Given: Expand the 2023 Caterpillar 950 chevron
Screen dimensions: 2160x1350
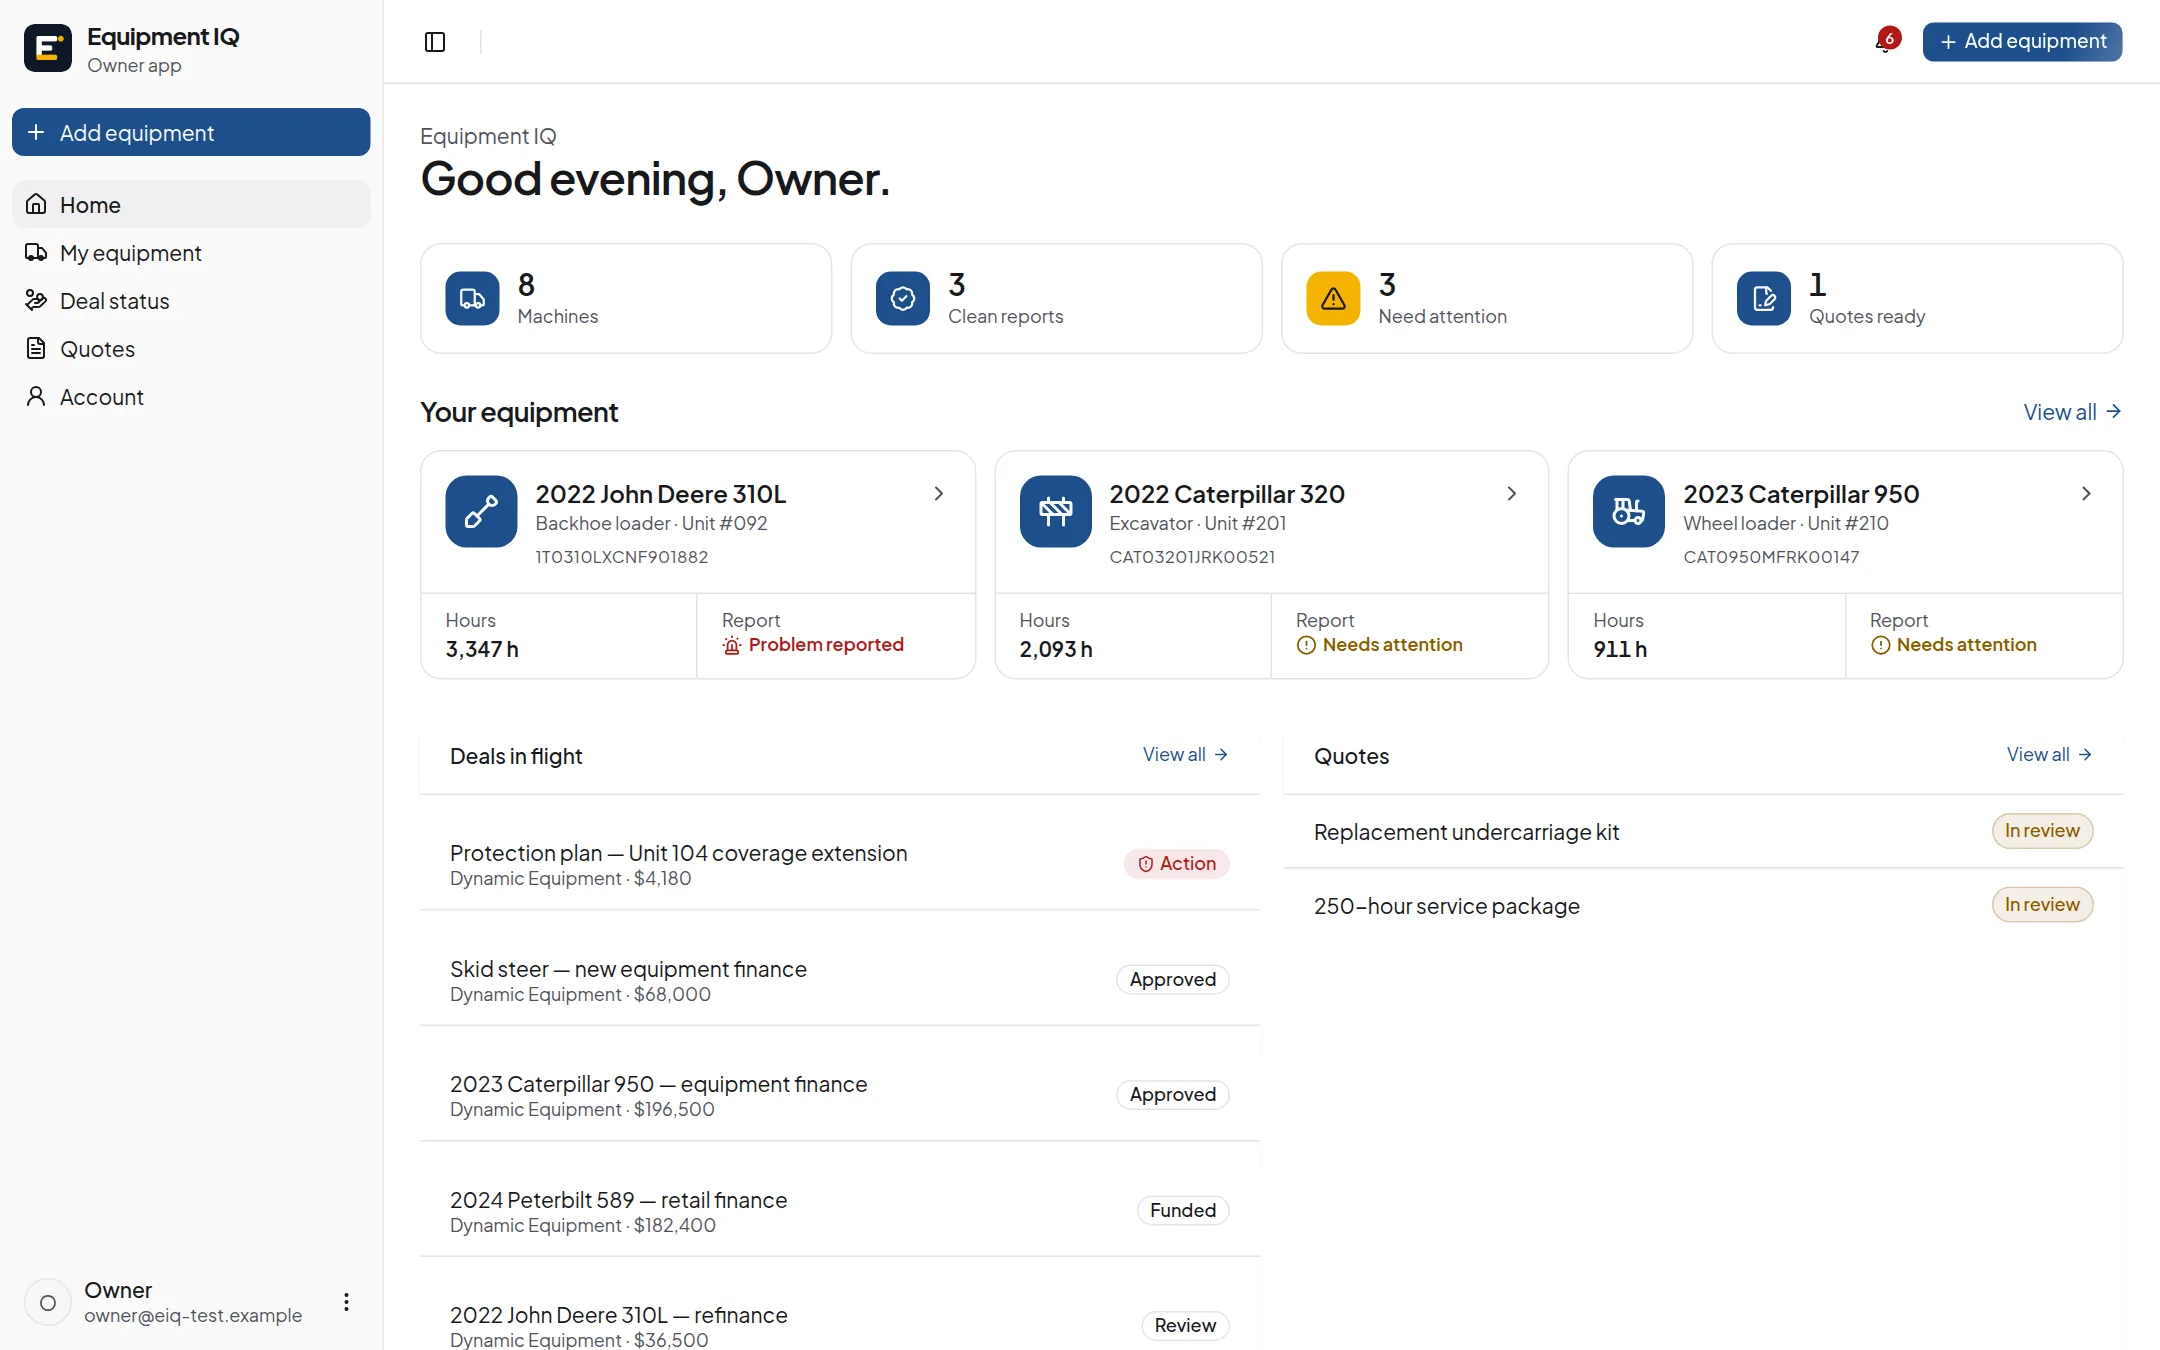Looking at the screenshot, I should (x=2086, y=494).
